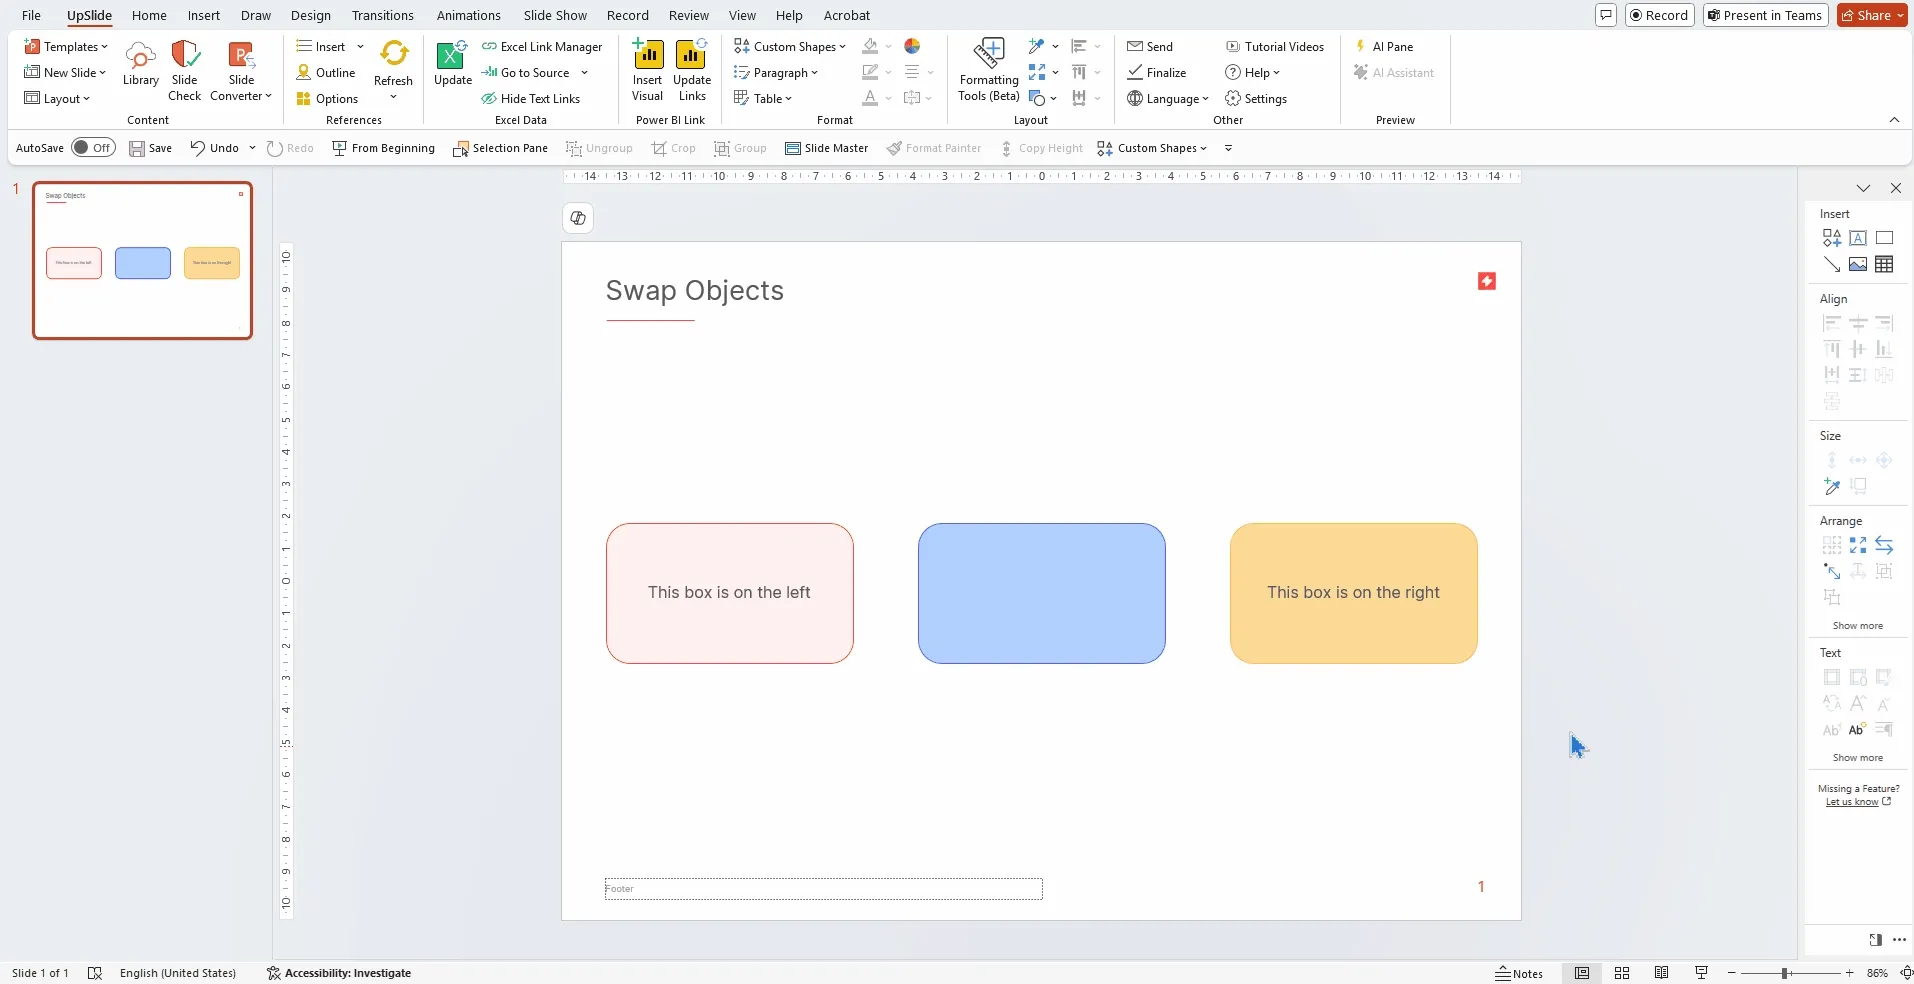Open the Home tab
Screen dimensions: 1914x984
[149, 15]
